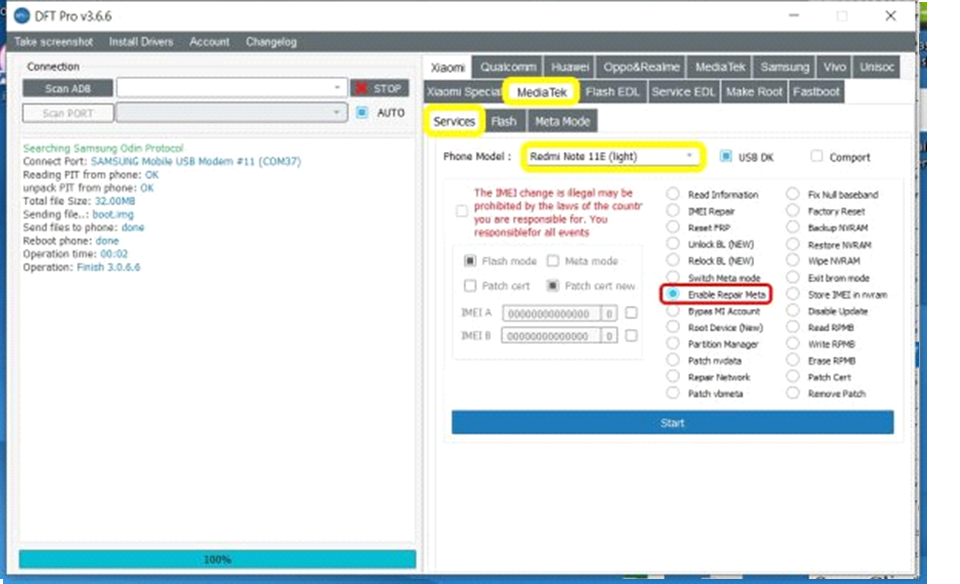Tick the checkbox beside IMEI B
Screen dimensions: 960x584
point(631,335)
